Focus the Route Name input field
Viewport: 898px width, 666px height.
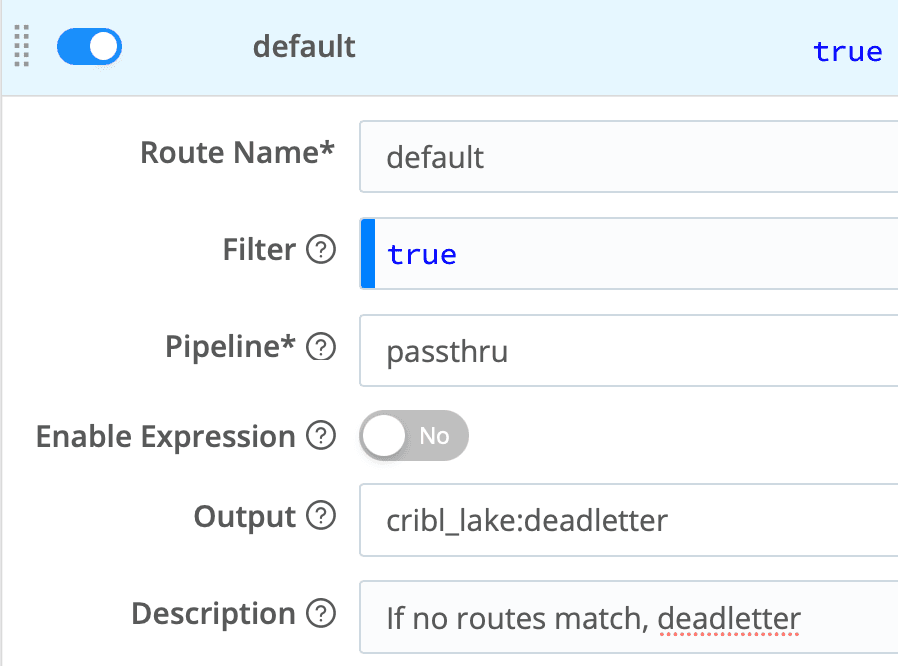pyautogui.click(x=628, y=157)
